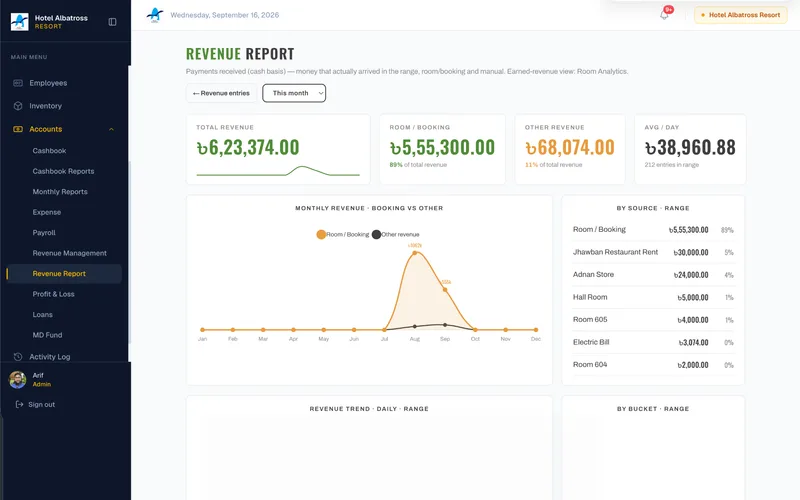Click Sign out
The width and height of the screenshot is (800, 500).
click(41, 404)
